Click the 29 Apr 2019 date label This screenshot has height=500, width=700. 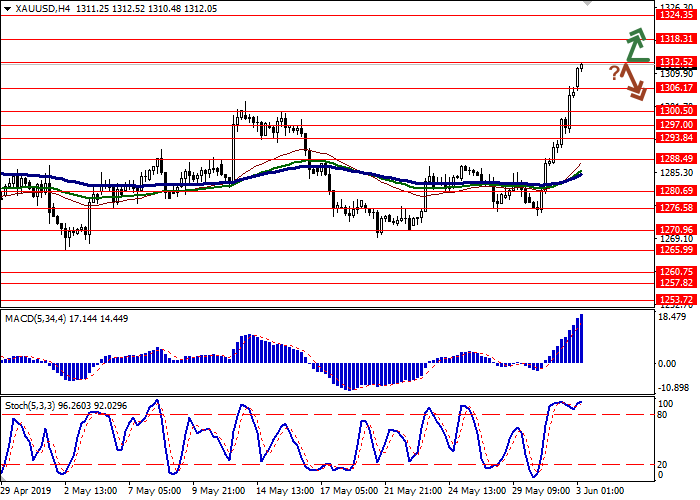(x=27, y=492)
